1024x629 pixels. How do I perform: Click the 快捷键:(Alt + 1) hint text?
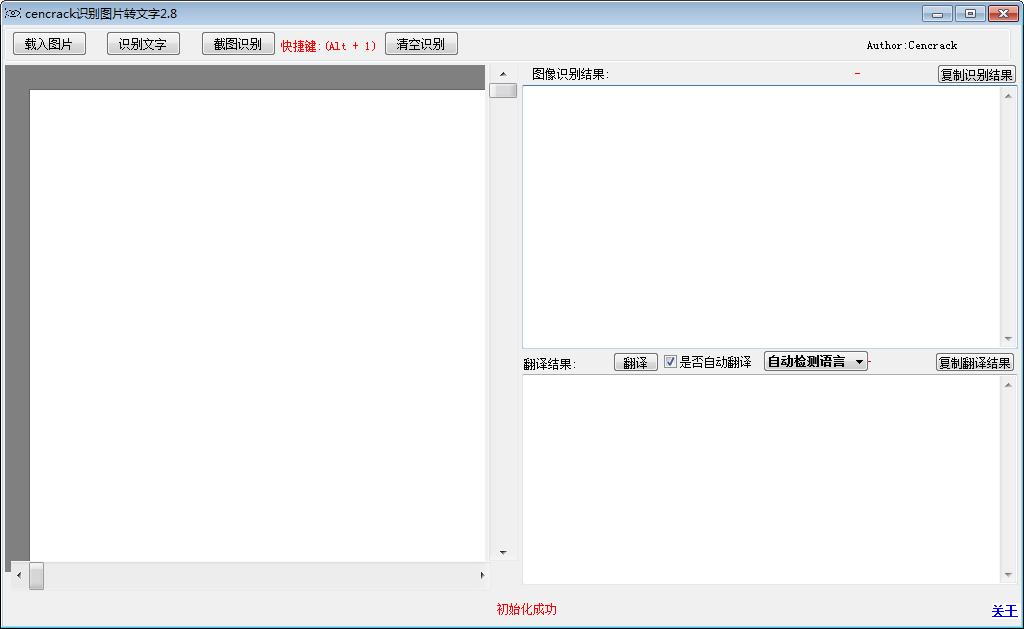(x=328, y=46)
